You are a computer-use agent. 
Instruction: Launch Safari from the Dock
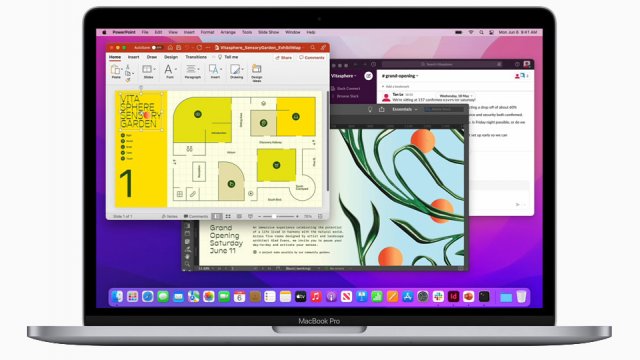point(148,297)
